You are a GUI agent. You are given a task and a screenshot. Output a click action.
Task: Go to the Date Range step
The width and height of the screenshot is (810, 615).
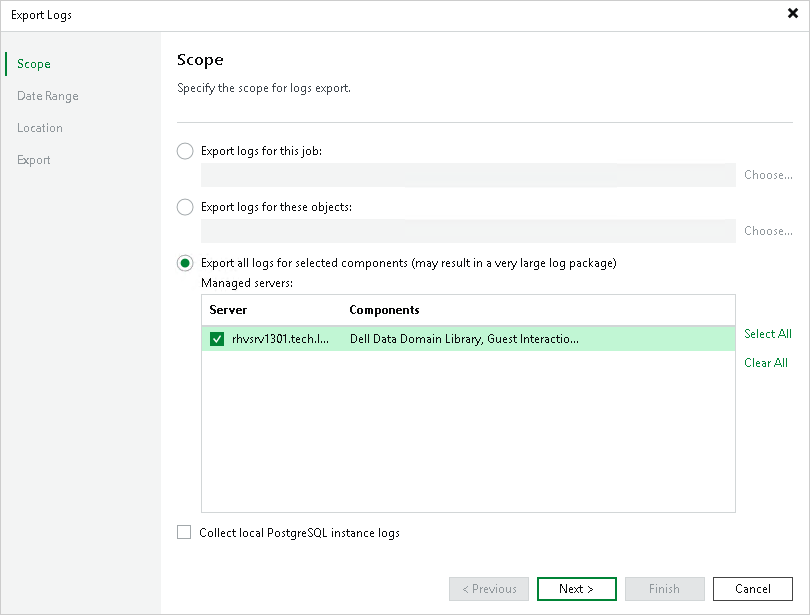(x=47, y=96)
